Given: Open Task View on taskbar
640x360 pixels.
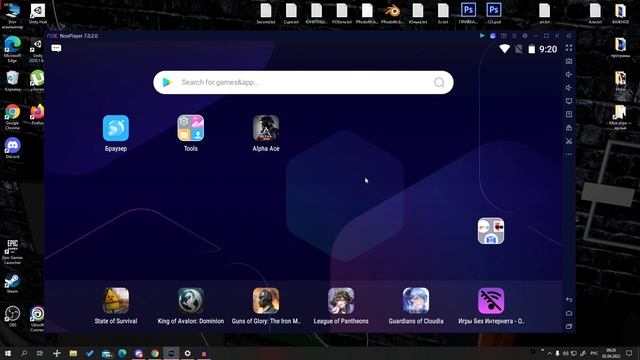Looking at the screenshot, I should (40, 353).
